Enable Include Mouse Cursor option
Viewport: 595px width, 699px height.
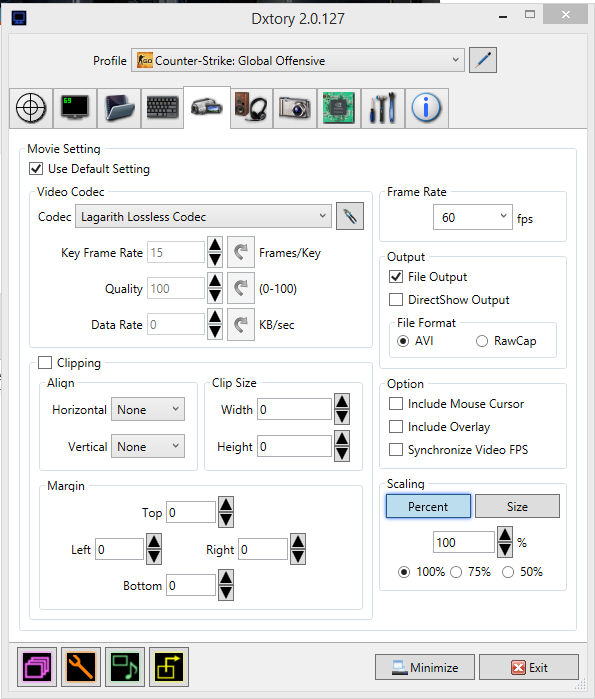(x=396, y=404)
